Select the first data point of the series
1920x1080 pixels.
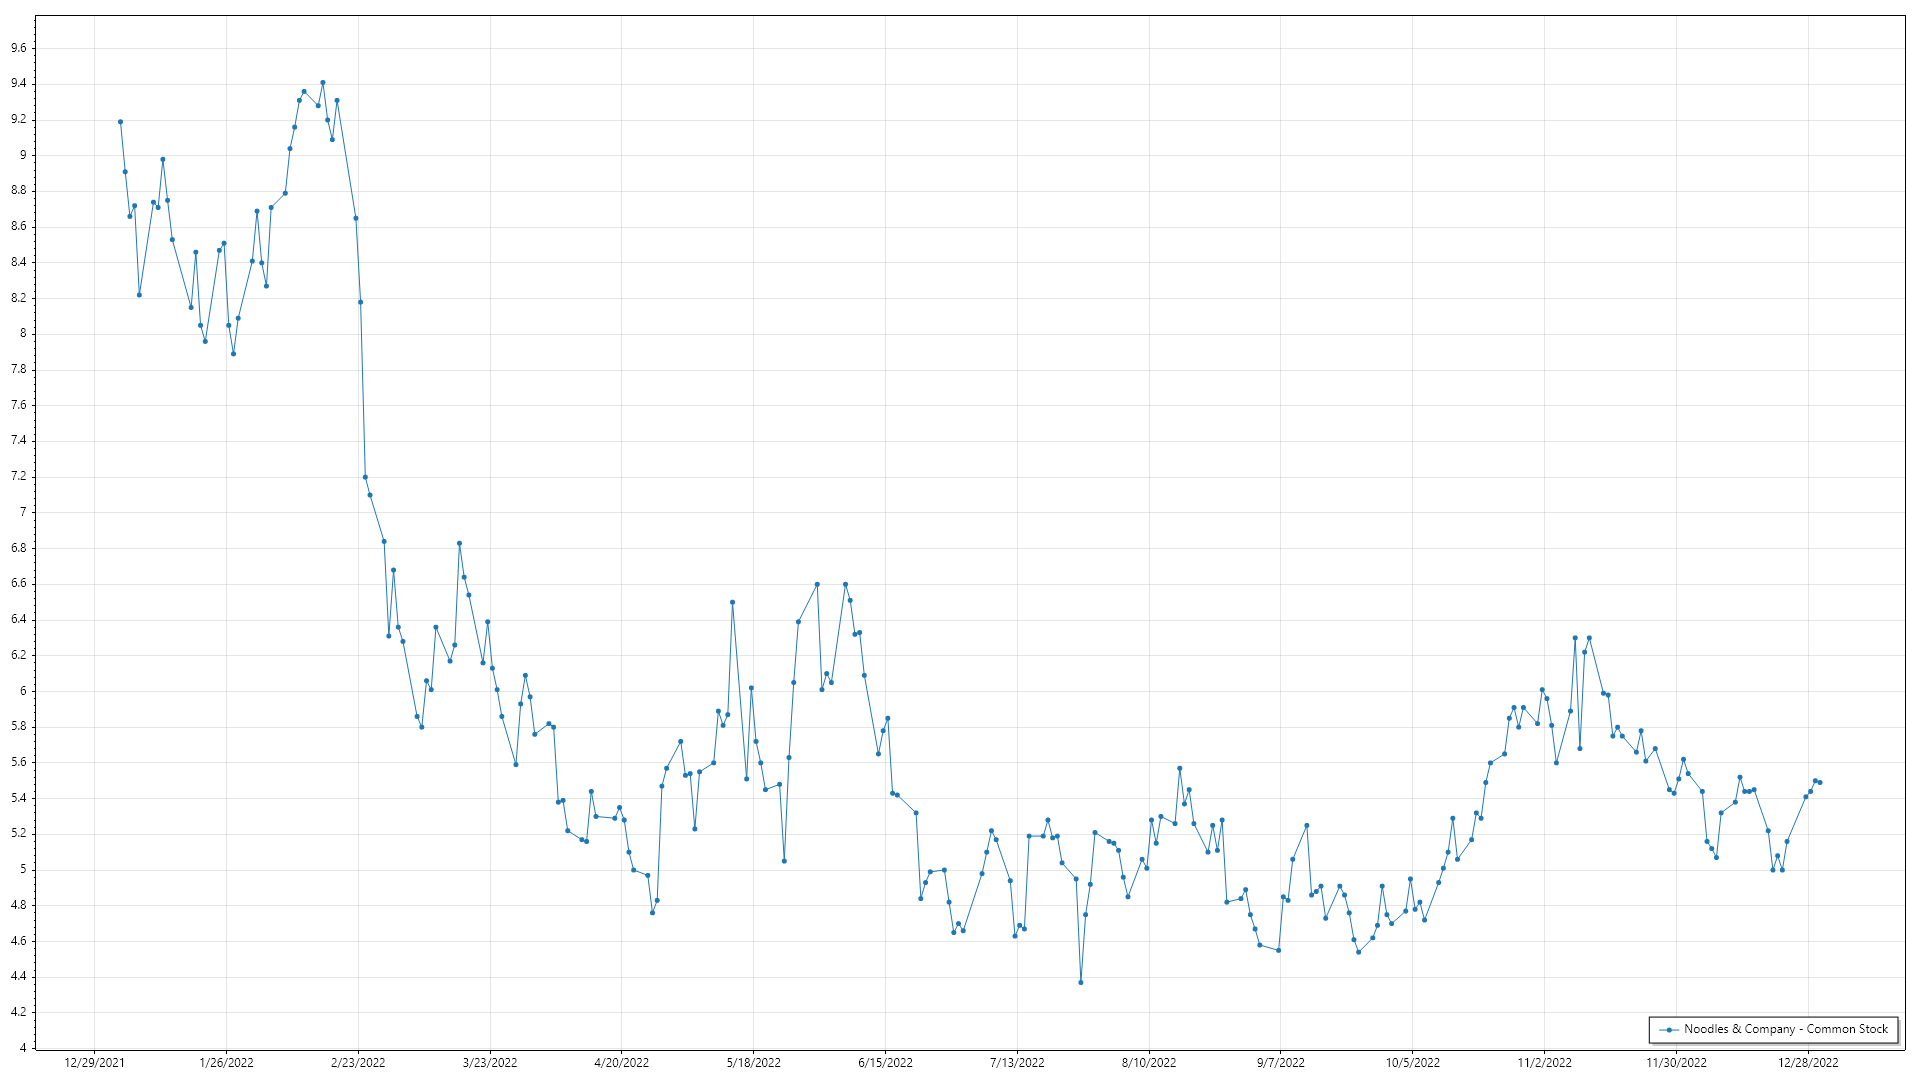pos(120,122)
